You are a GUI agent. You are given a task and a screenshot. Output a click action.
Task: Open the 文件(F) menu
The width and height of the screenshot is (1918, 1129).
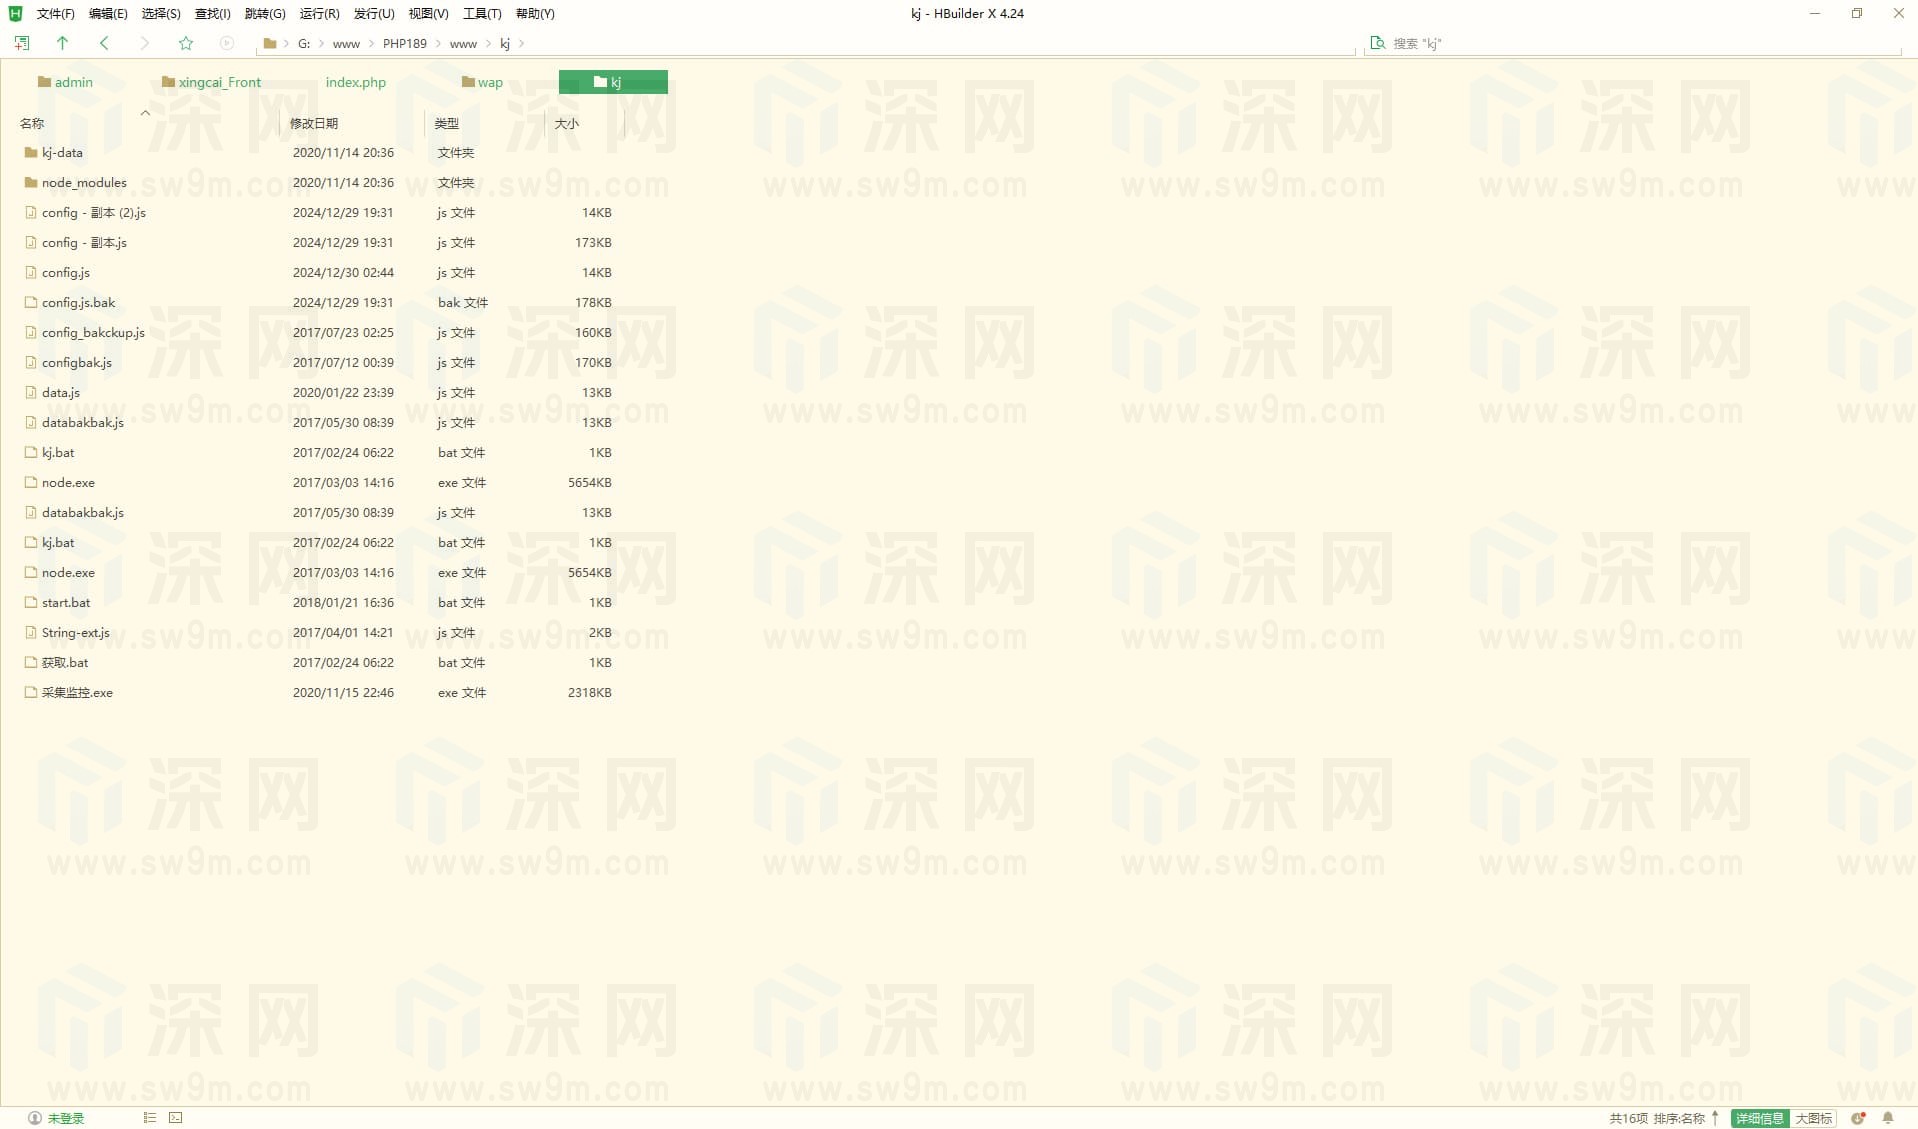[55, 13]
